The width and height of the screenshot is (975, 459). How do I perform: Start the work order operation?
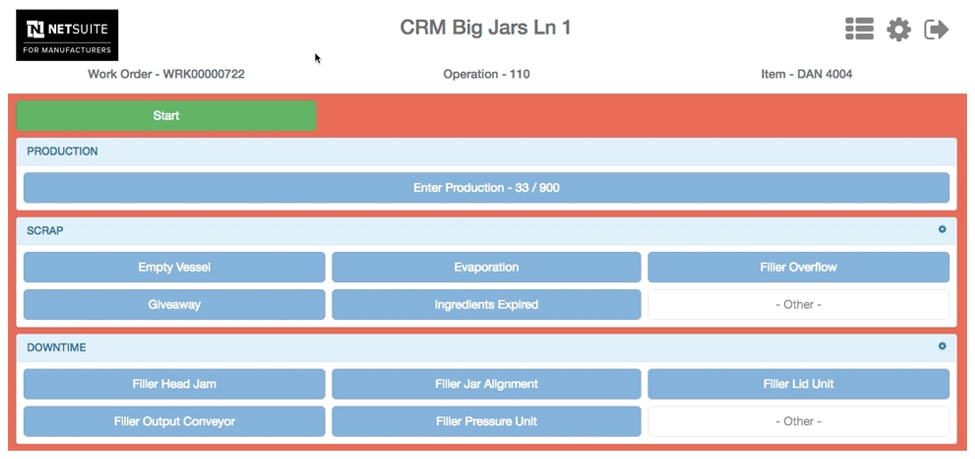[x=166, y=116]
